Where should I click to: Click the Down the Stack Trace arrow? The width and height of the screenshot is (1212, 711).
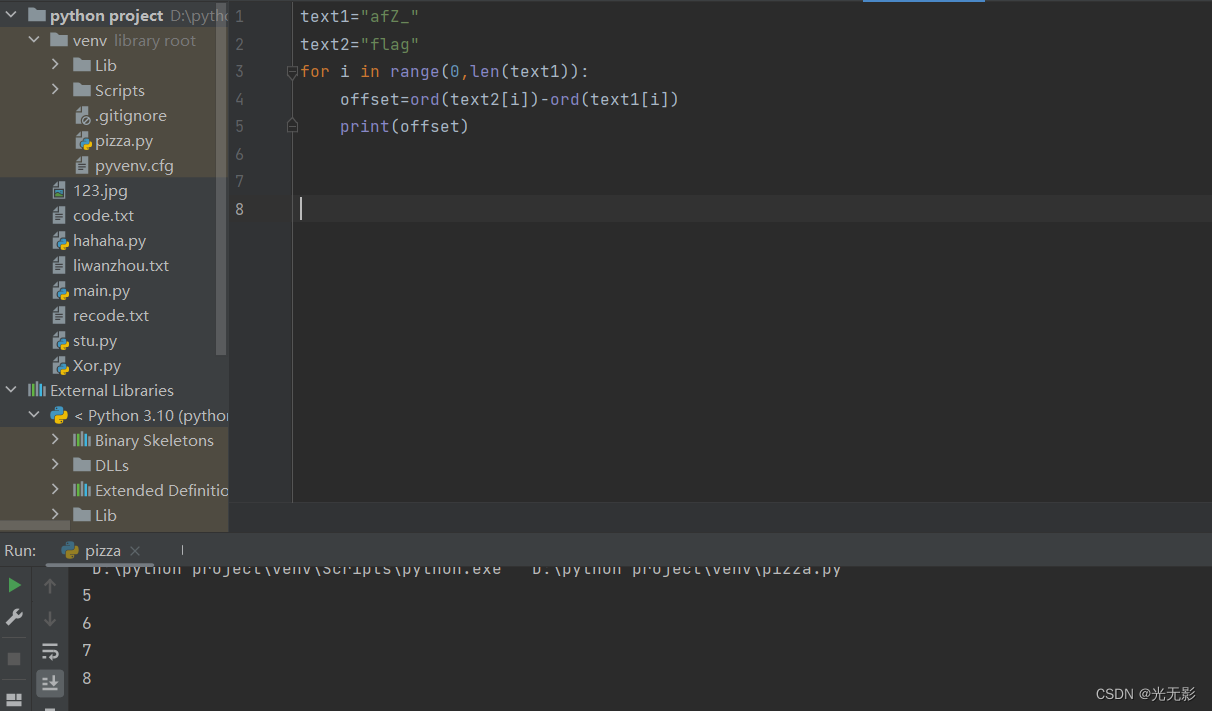click(x=50, y=619)
